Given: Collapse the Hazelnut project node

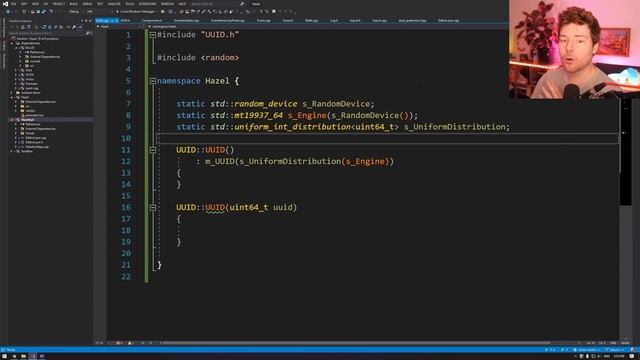Looking at the screenshot, I should click(12, 120).
